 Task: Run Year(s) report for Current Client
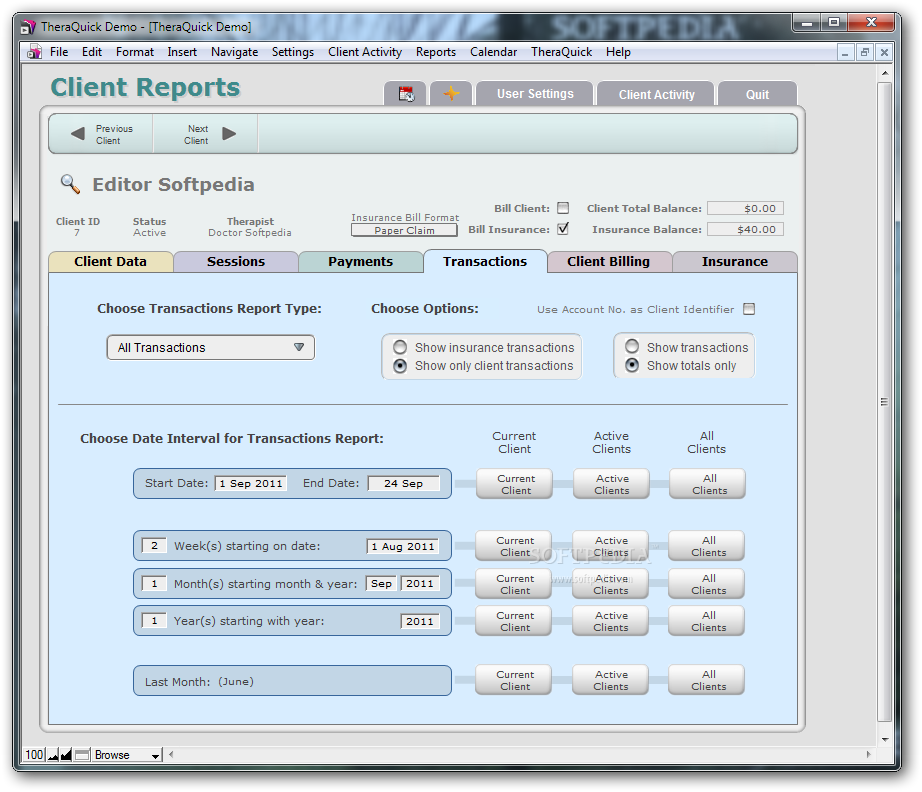(514, 621)
